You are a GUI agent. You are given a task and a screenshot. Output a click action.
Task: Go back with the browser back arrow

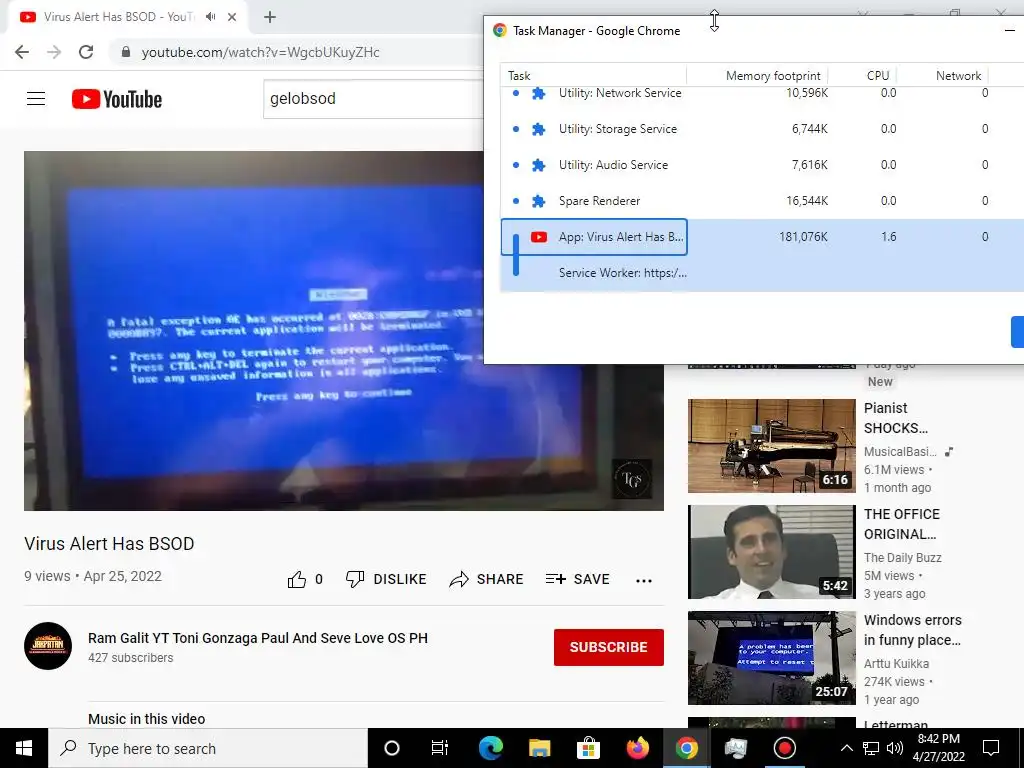click(22, 52)
